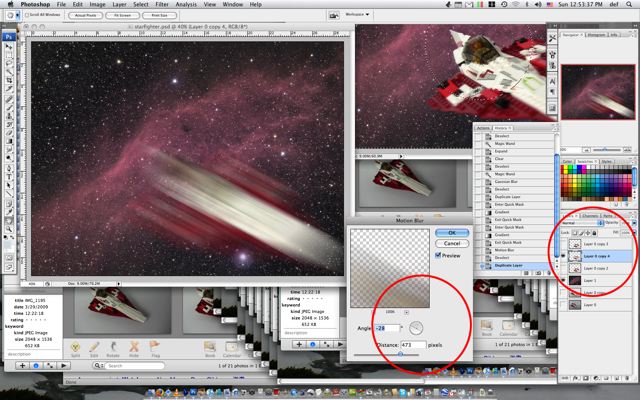Click the Fit Screen button
This screenshot has height=400, width=640.
122,16
